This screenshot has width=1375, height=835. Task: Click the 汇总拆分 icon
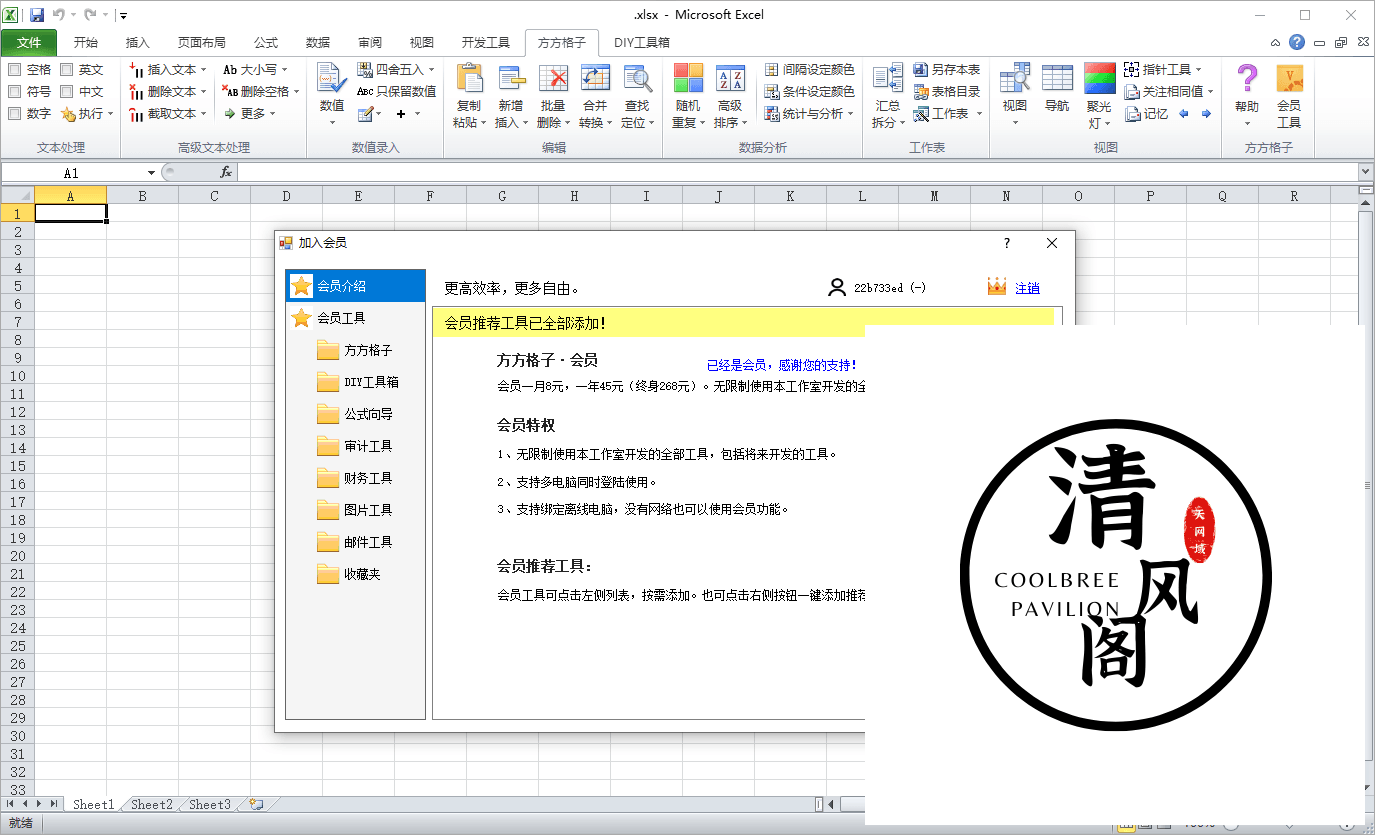point(886,79)
